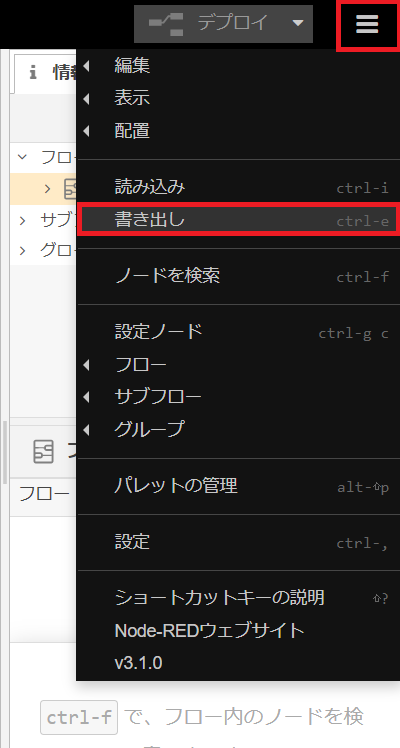The height and width of the screenshot is (748, 400).
Task: Expand the グループ submenu
Action: (238, 429)
